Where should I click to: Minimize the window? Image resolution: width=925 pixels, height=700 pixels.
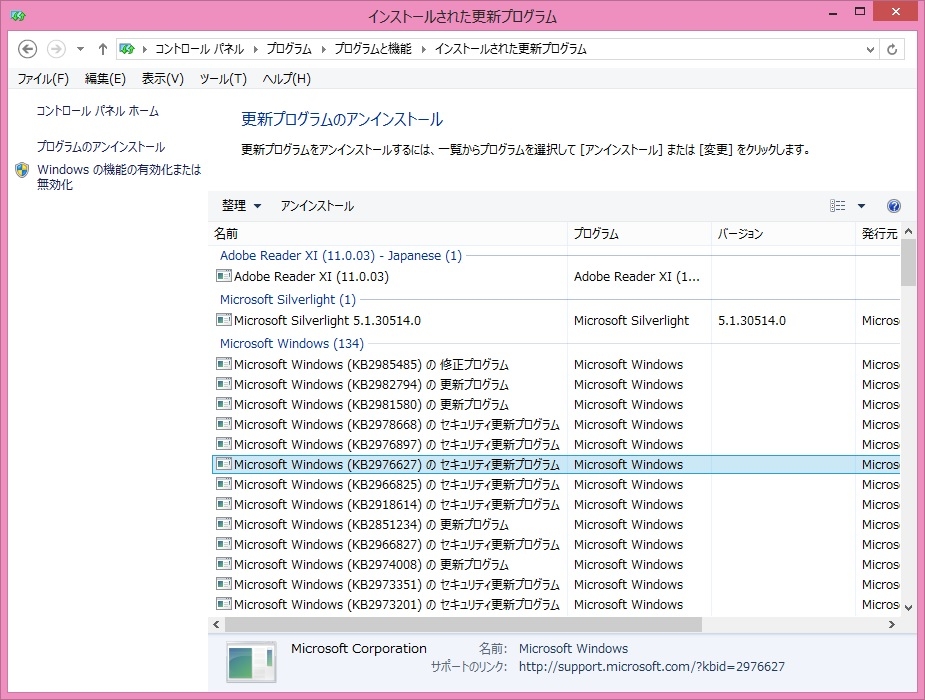point(833,12)
